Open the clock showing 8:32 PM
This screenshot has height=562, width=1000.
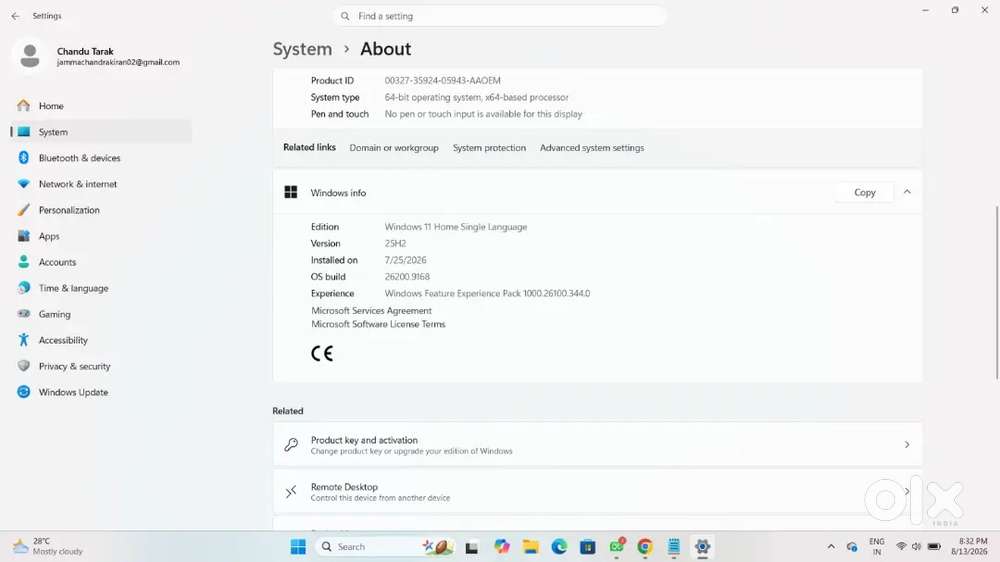click(969, 547)
